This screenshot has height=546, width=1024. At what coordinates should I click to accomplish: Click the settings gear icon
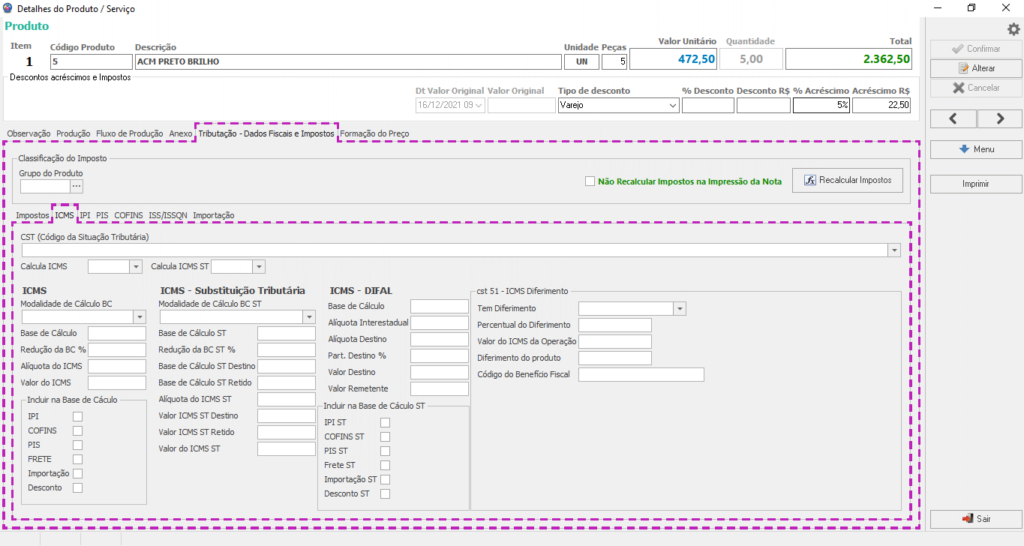click(x=1013, y=30)
